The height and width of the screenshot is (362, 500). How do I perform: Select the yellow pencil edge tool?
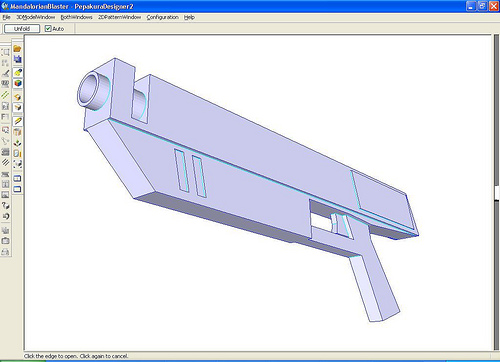(18, 121)
